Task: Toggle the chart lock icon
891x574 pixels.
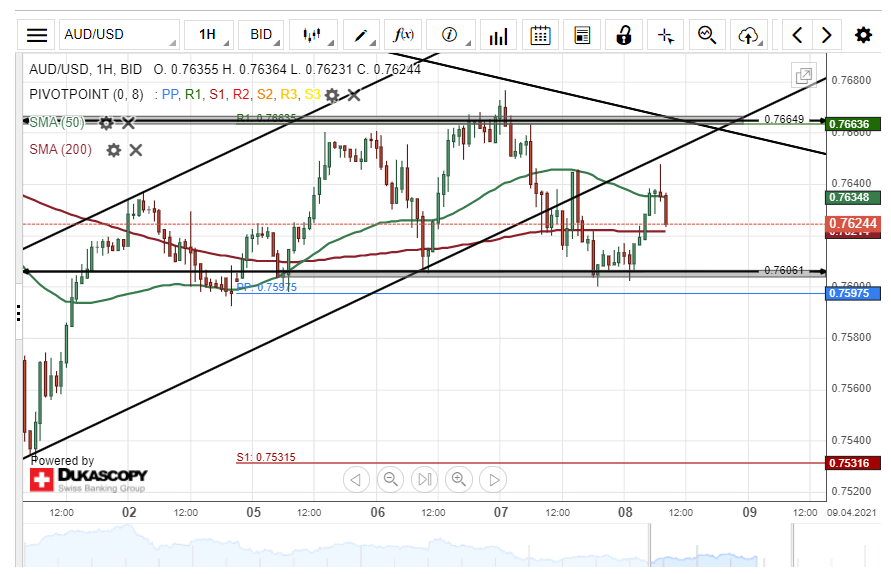Action: point(623,35)
